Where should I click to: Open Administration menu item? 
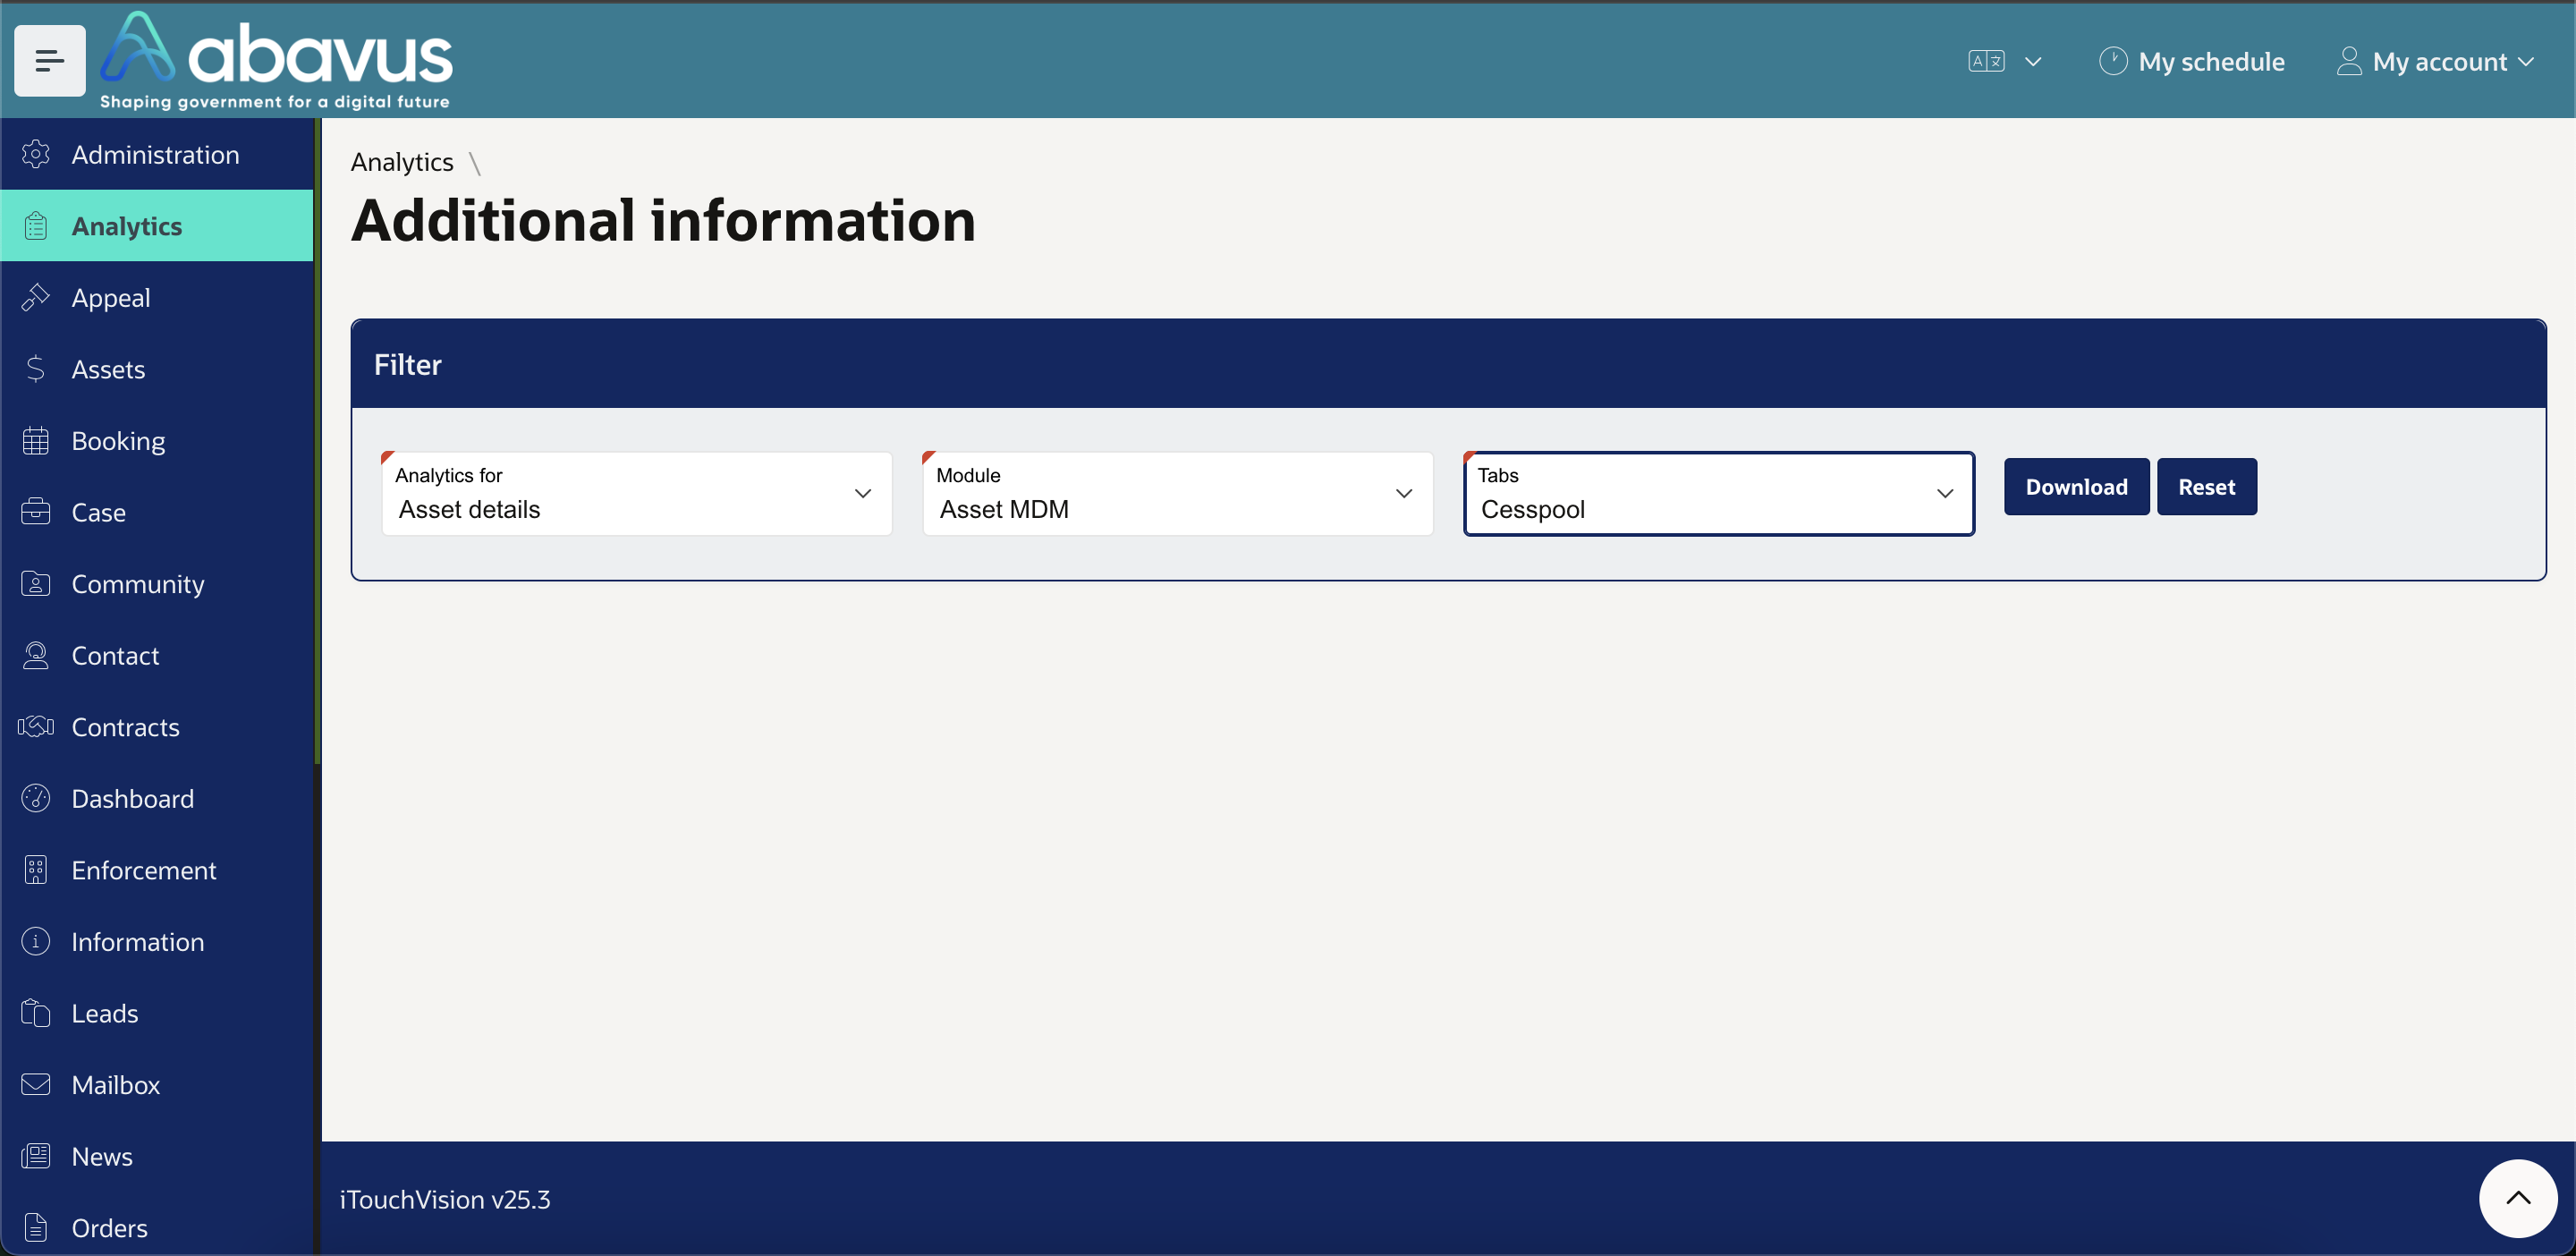[x=156, y=154]
